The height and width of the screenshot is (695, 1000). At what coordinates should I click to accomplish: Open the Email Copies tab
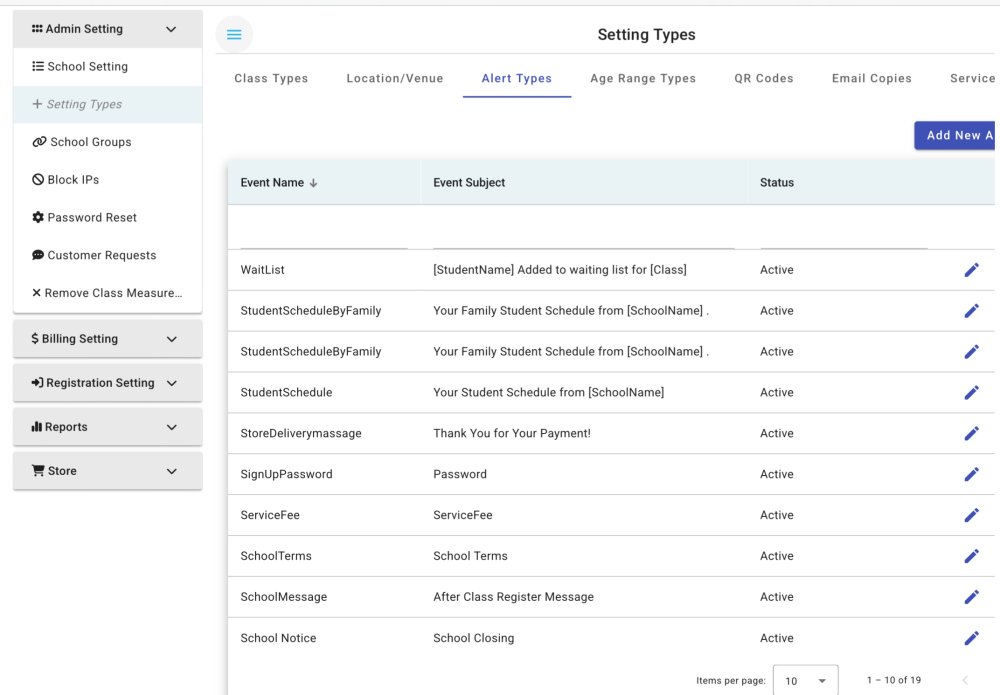tap(871, 78)
